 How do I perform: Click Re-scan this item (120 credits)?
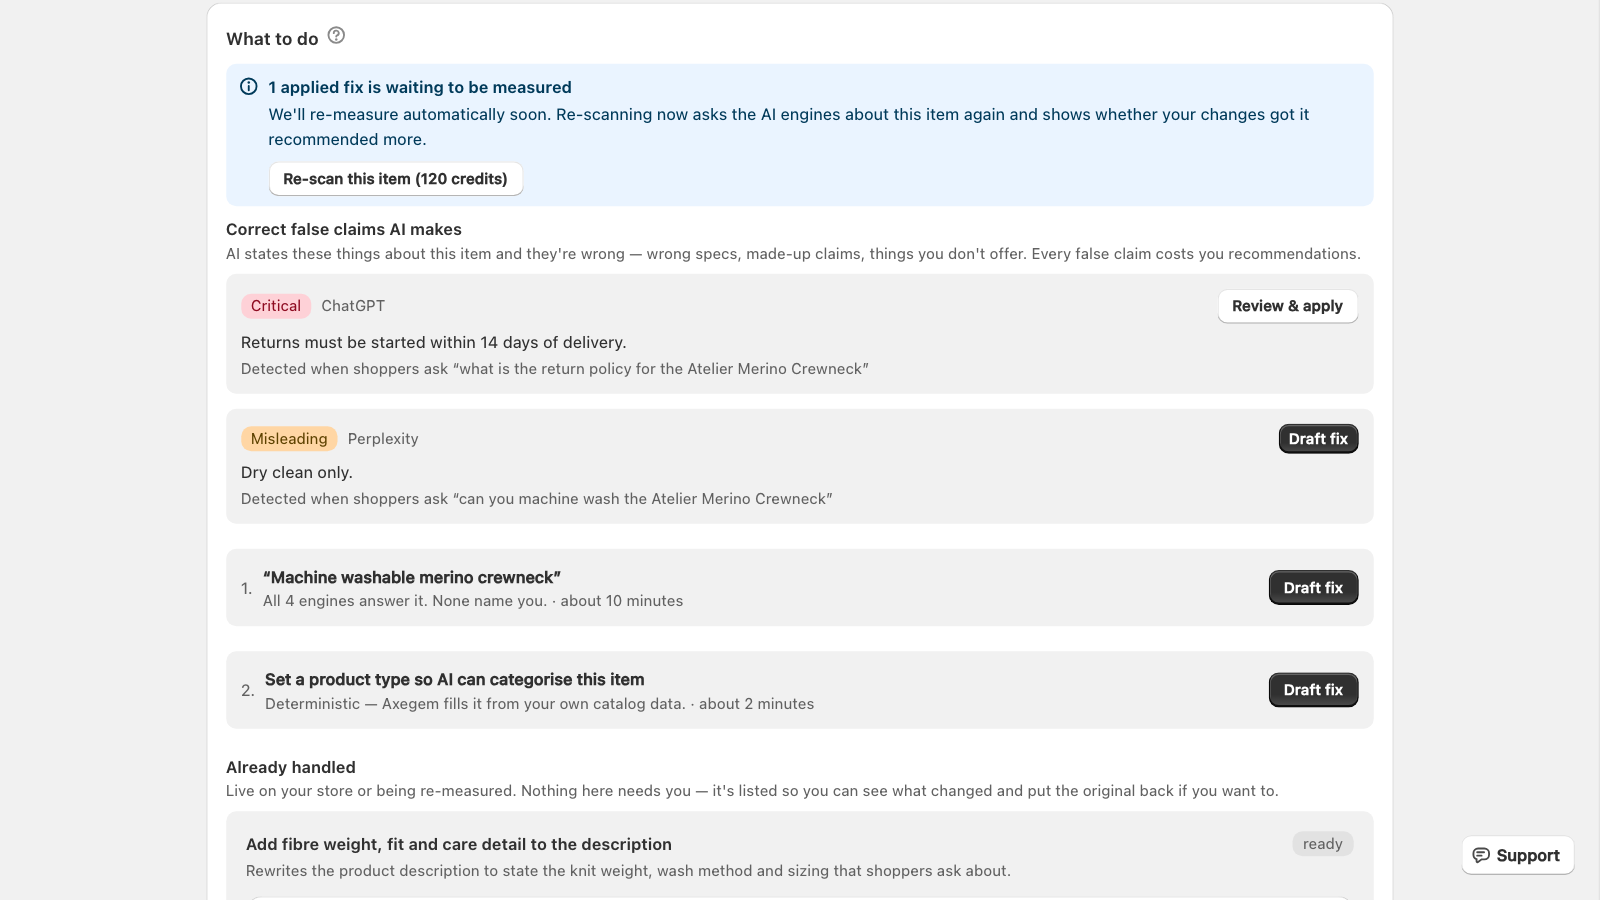pos(395,179)
